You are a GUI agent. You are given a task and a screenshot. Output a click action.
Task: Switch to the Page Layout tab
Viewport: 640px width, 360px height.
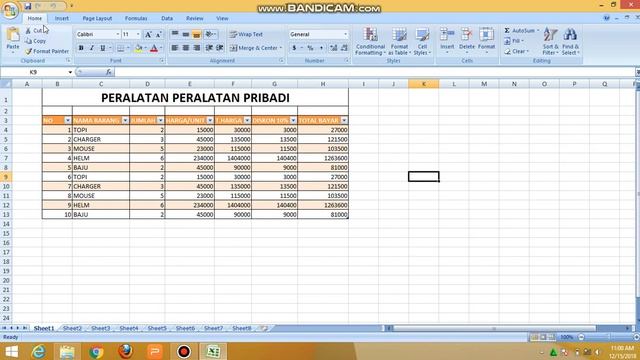97,18
